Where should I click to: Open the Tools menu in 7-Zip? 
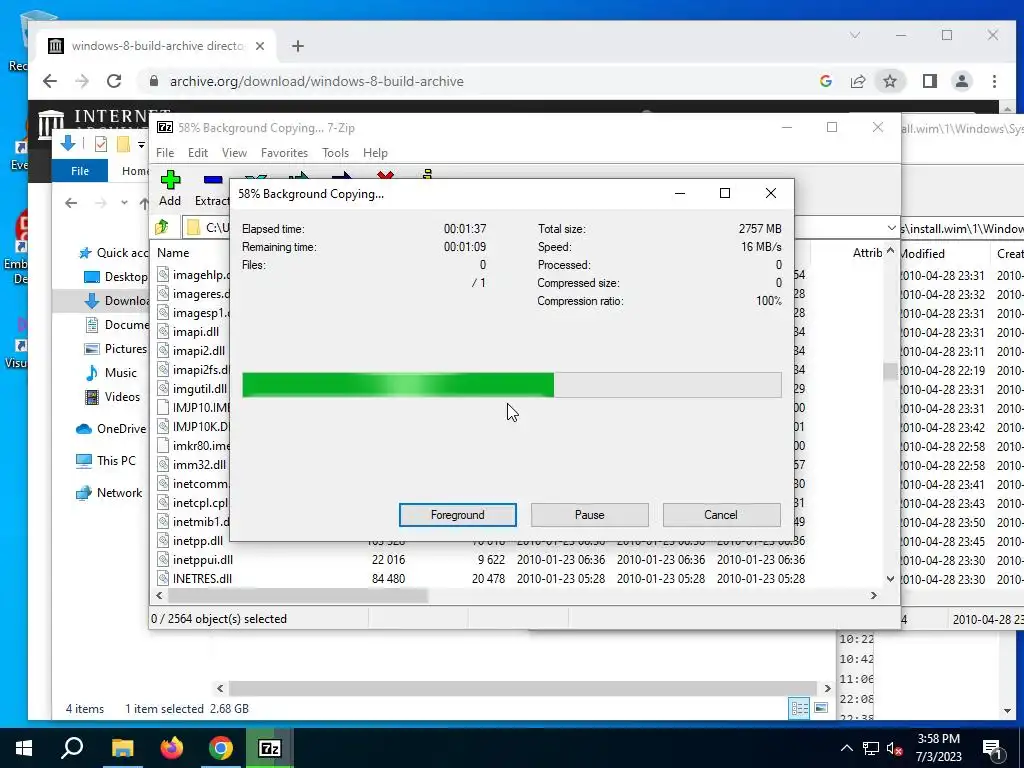click(335, 153)
